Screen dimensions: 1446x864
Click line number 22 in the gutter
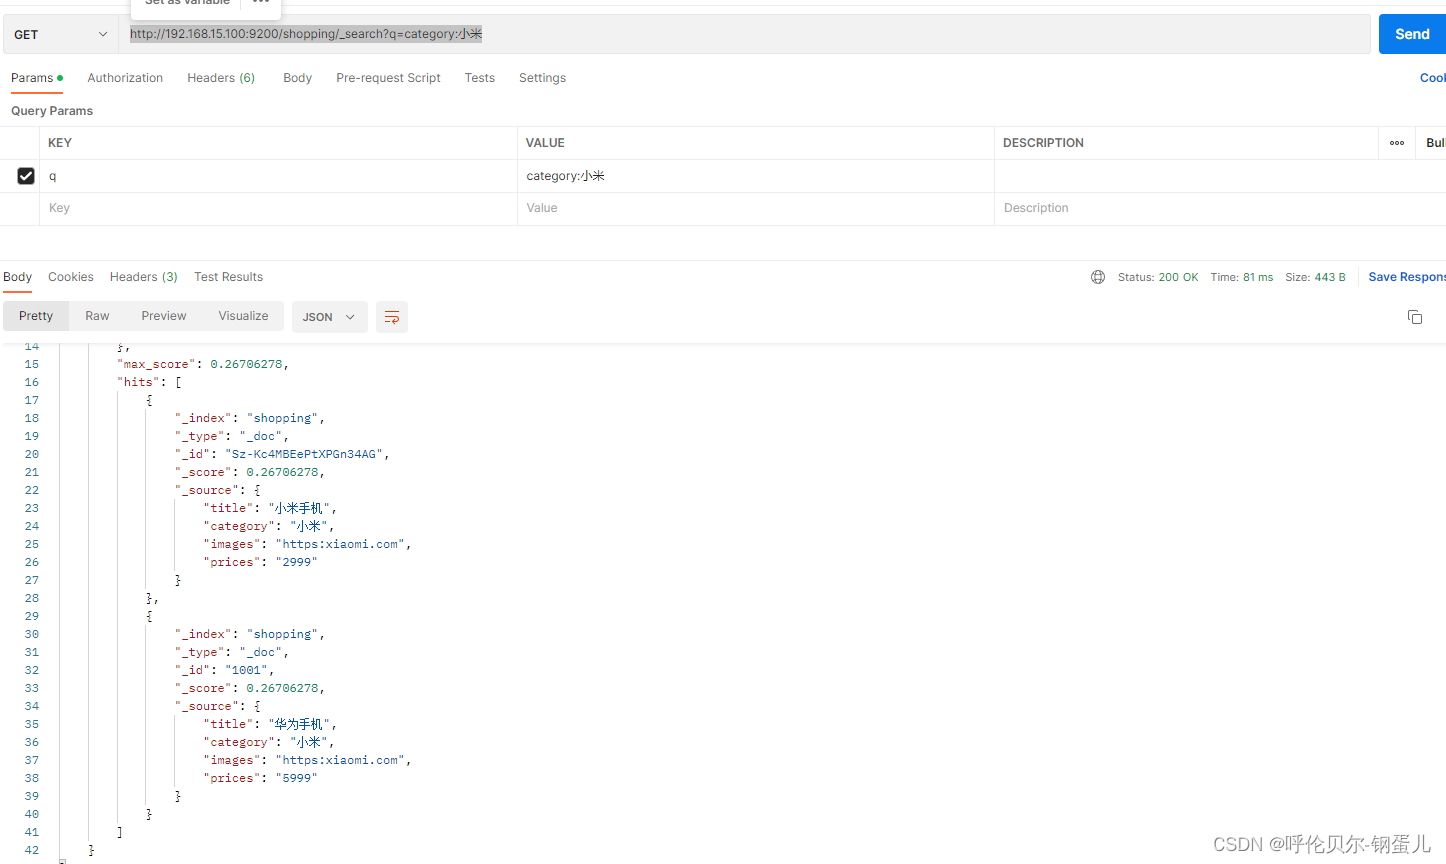point(32,490)
